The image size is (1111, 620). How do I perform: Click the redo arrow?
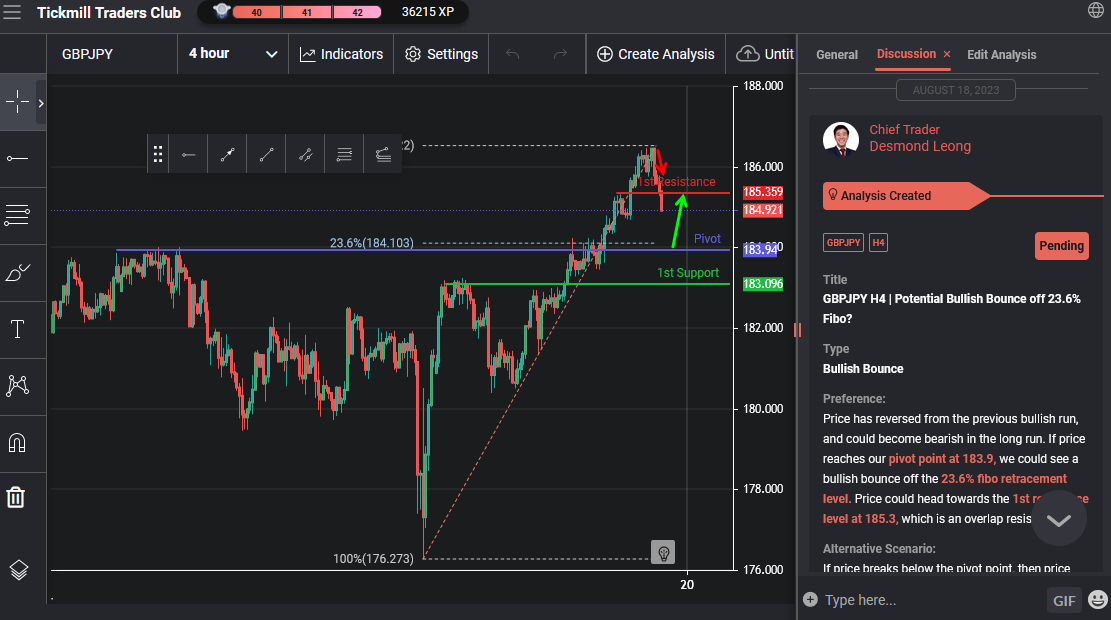tap(560, 54)
